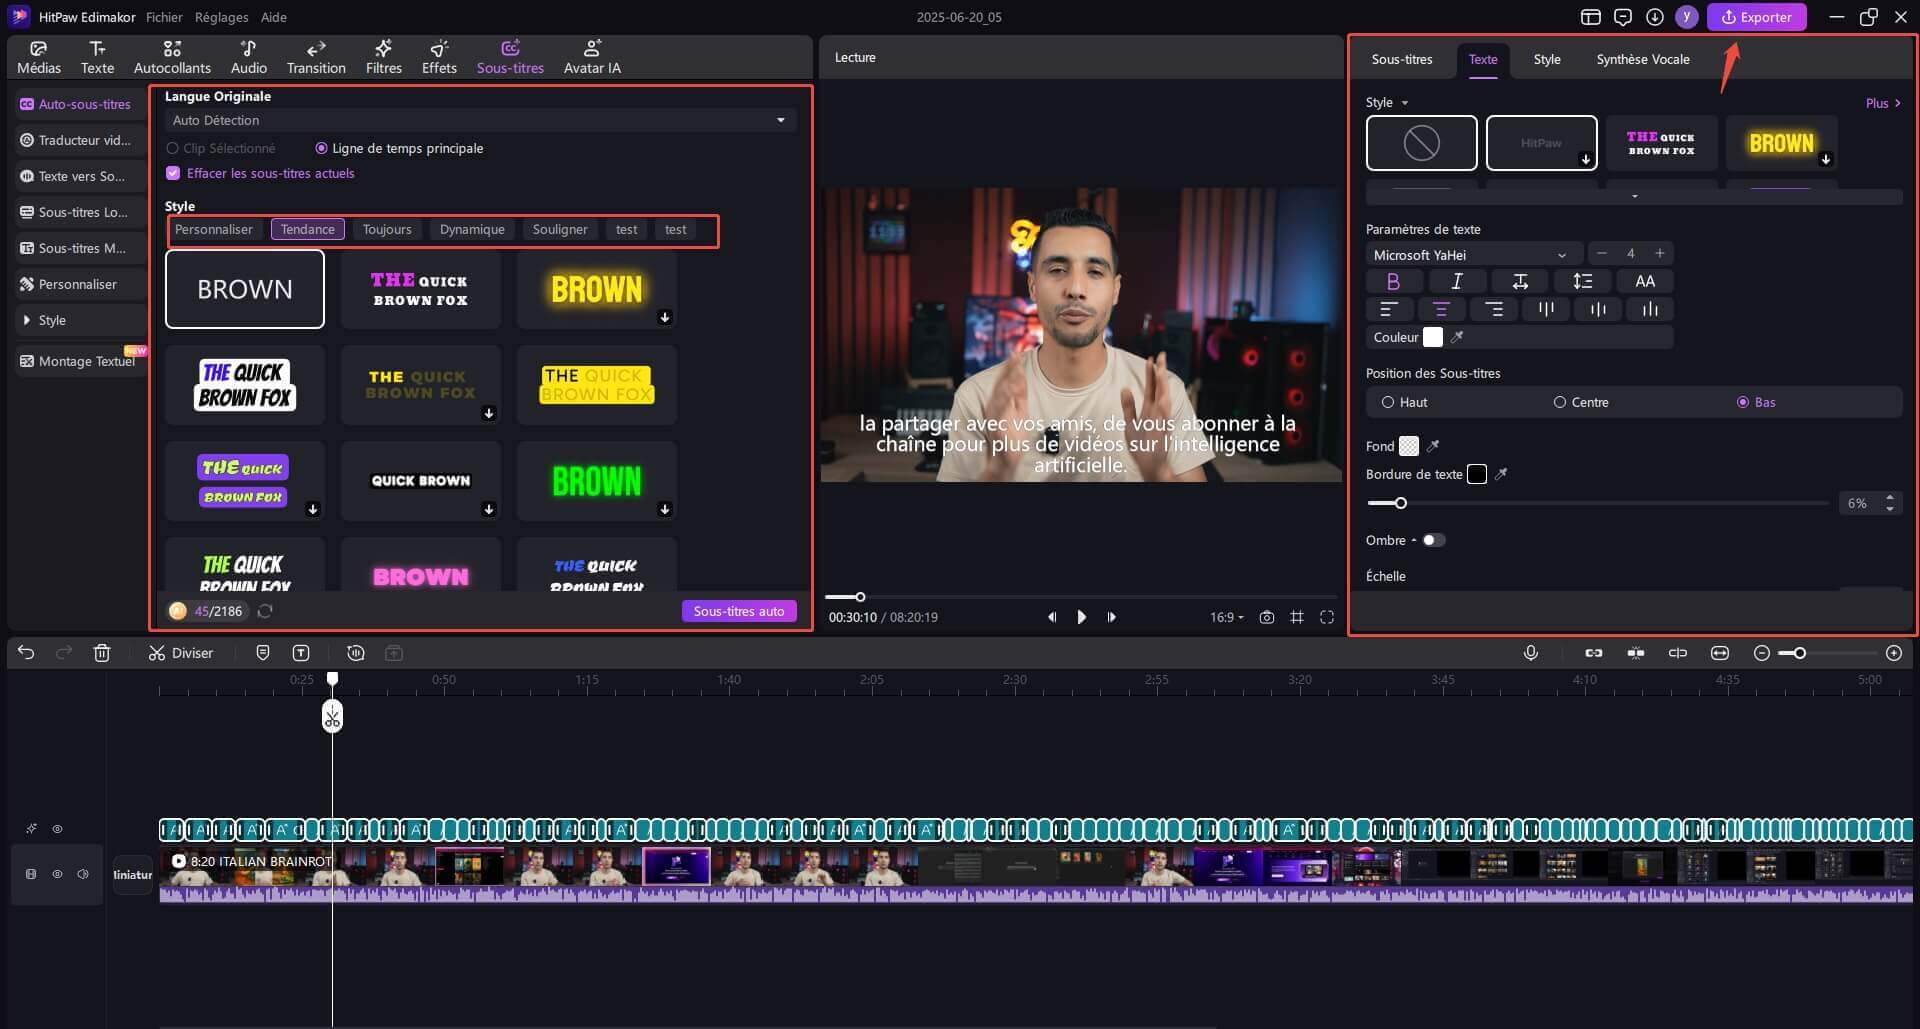Open the 16:9 aspect ratio dropdown
Screen dimensions: 1920x1029
tap(1227, 617)
